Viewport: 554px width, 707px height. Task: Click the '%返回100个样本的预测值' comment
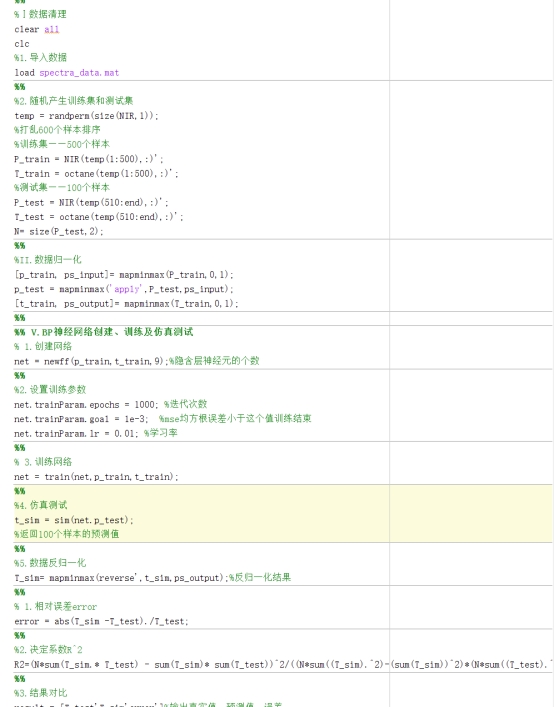click(x=66, y=534)
